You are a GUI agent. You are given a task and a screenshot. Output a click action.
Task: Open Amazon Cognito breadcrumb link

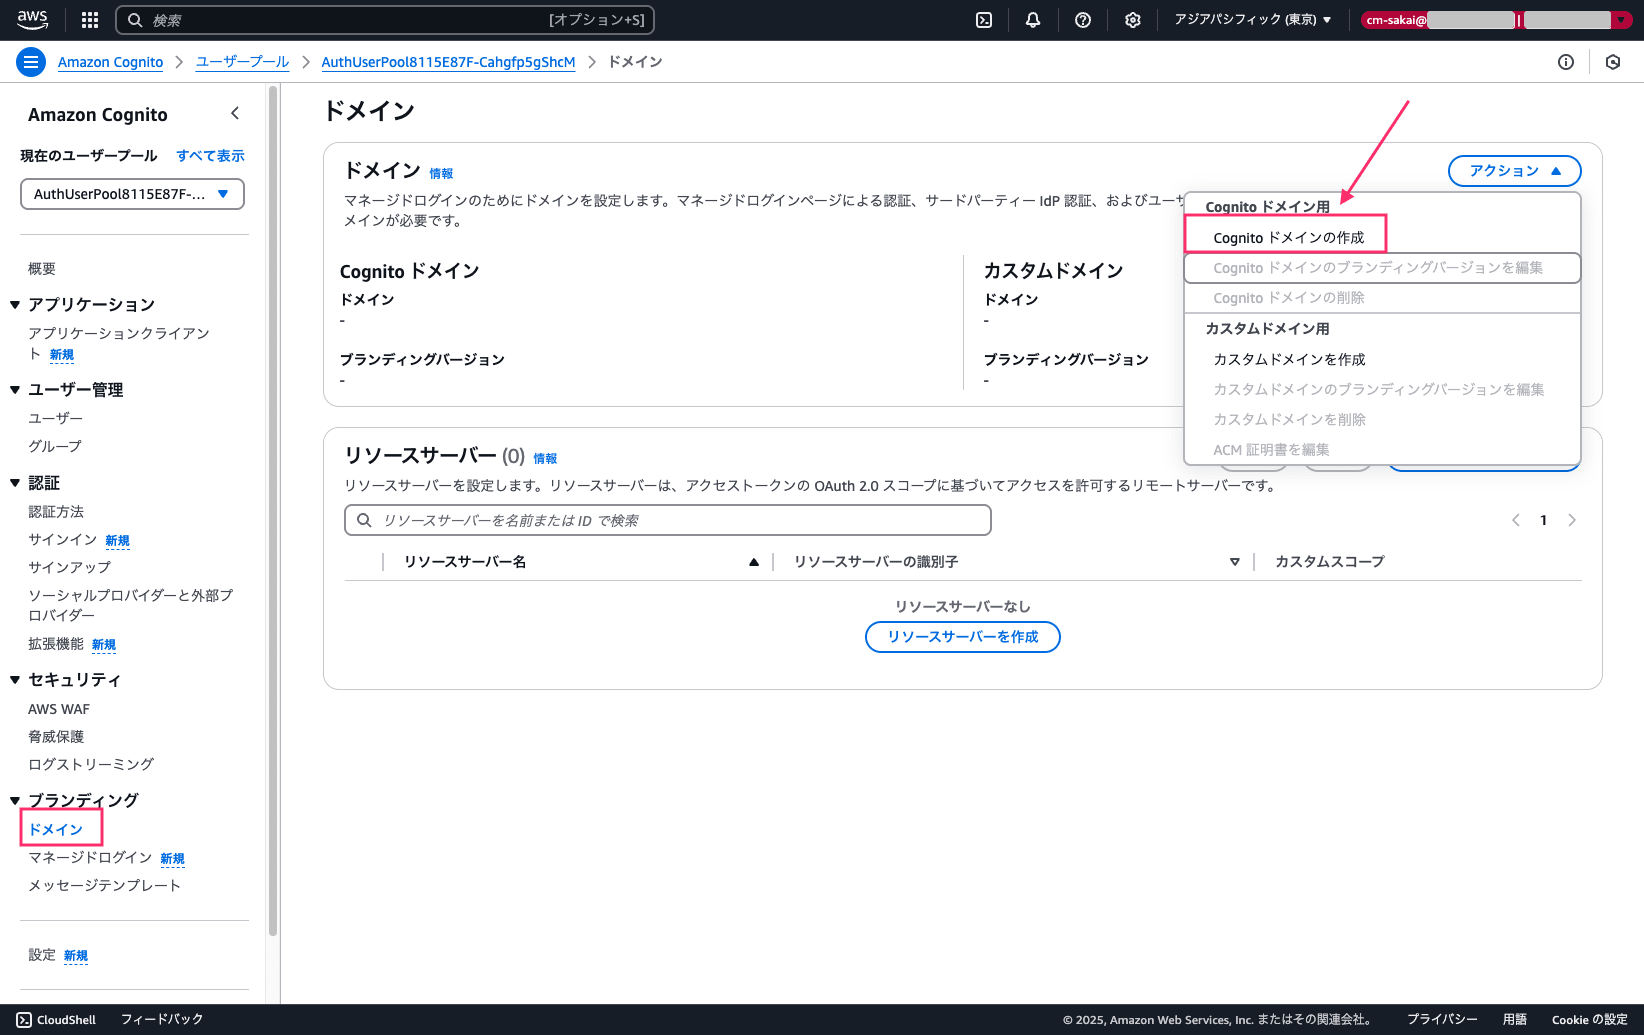[110, 62]
